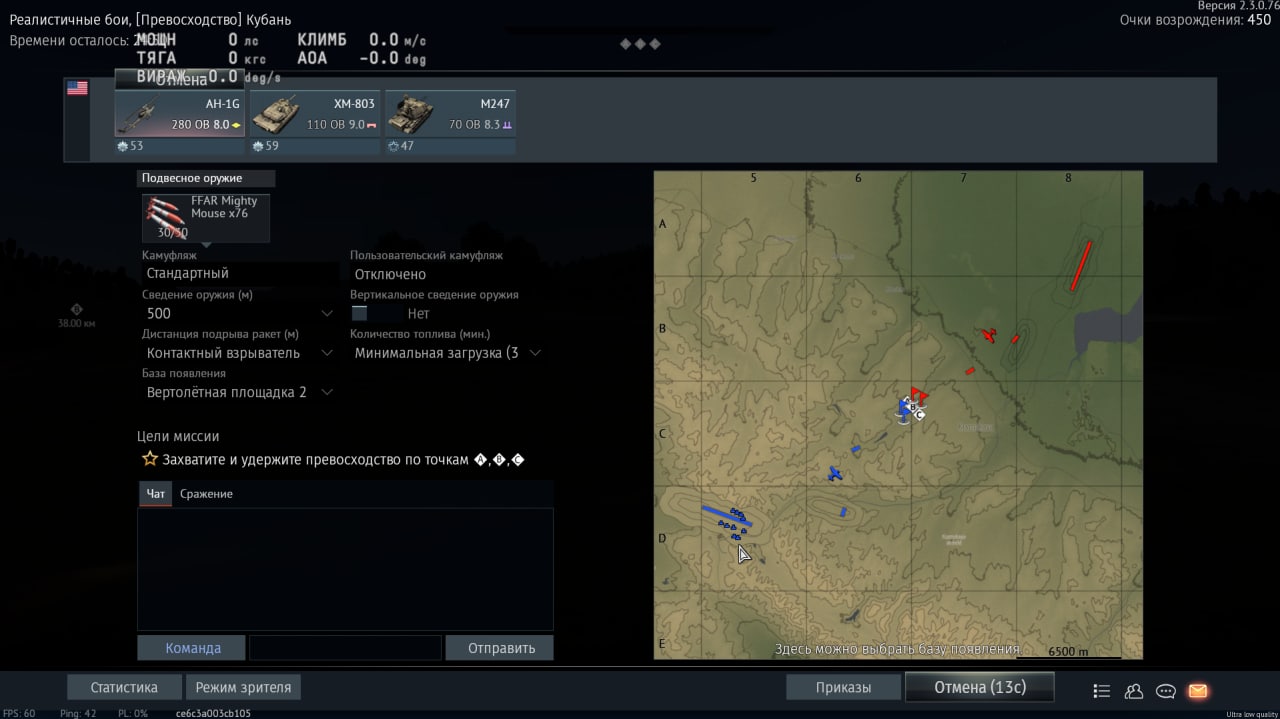
Task: Click the Очки возрождения: 450 label
Action: point(1195,20)
